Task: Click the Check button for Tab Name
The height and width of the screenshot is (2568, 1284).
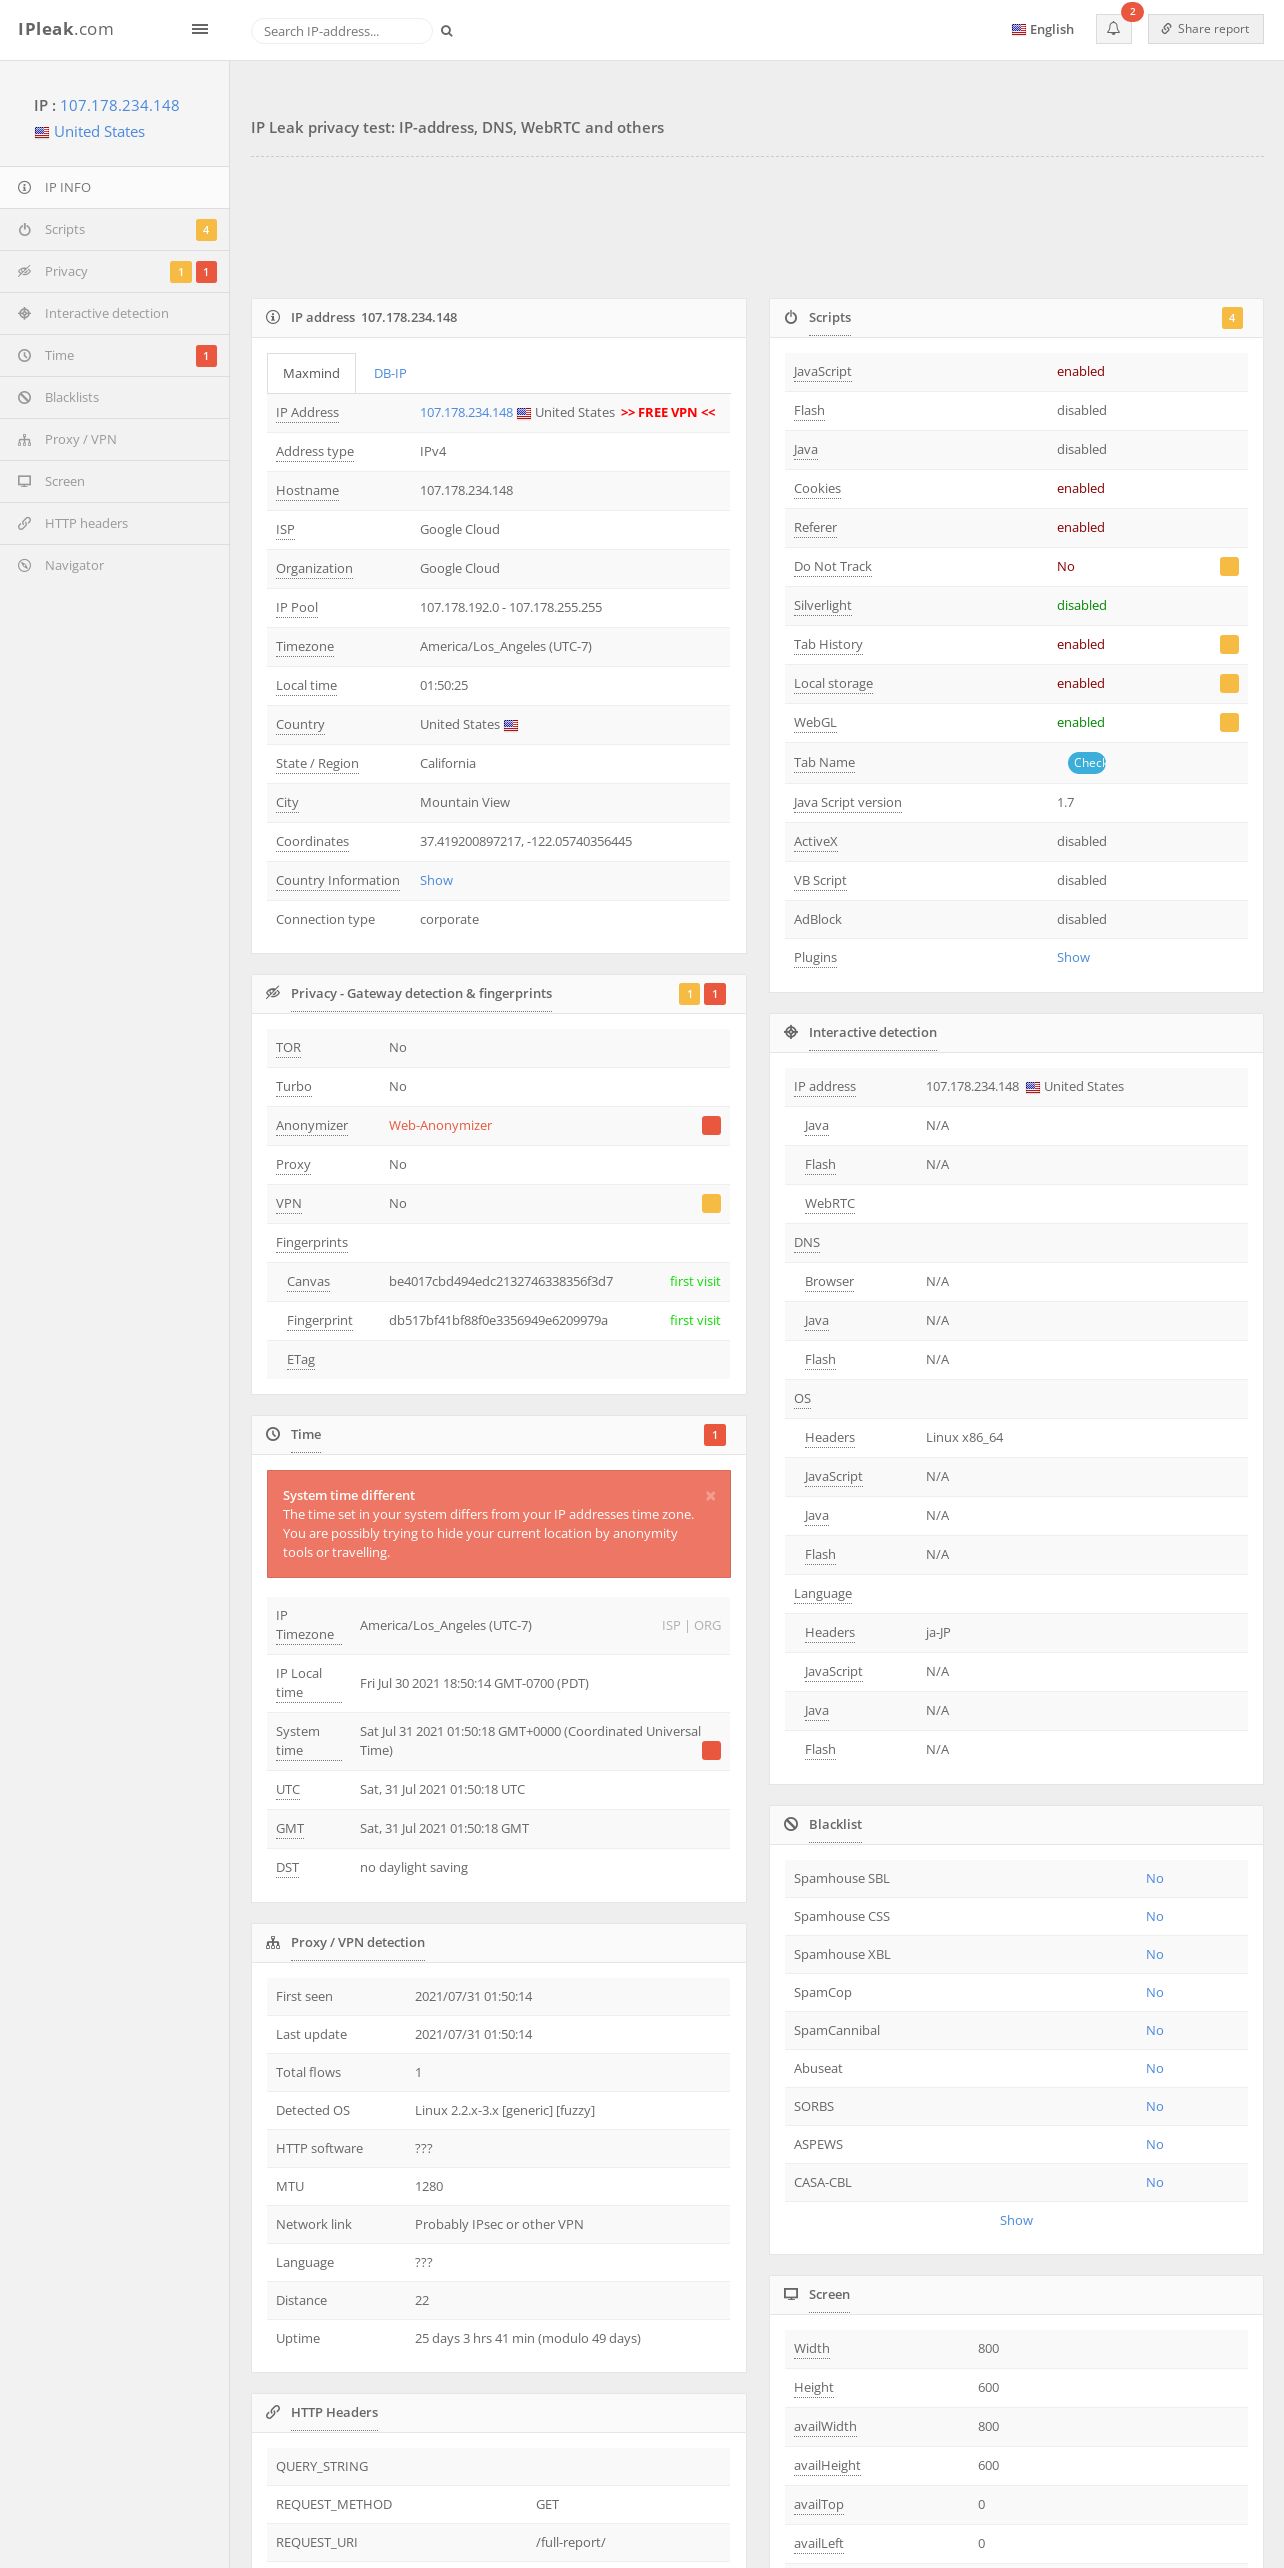Action: 1086,762
